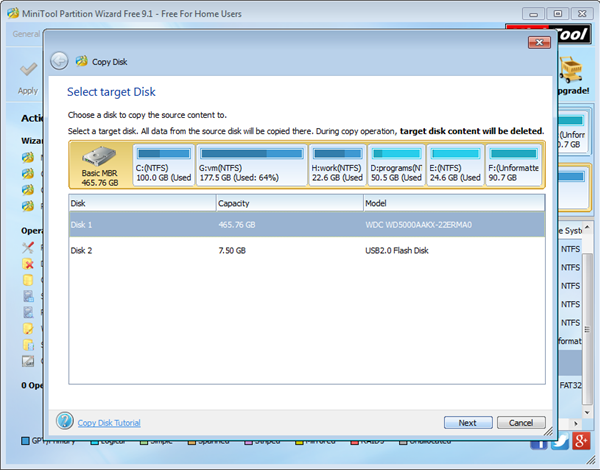This screenshot has height=470, width=600.
Task: Click the sidebar icon below the pencil-and-note icon
Action: tap(28, 344)
